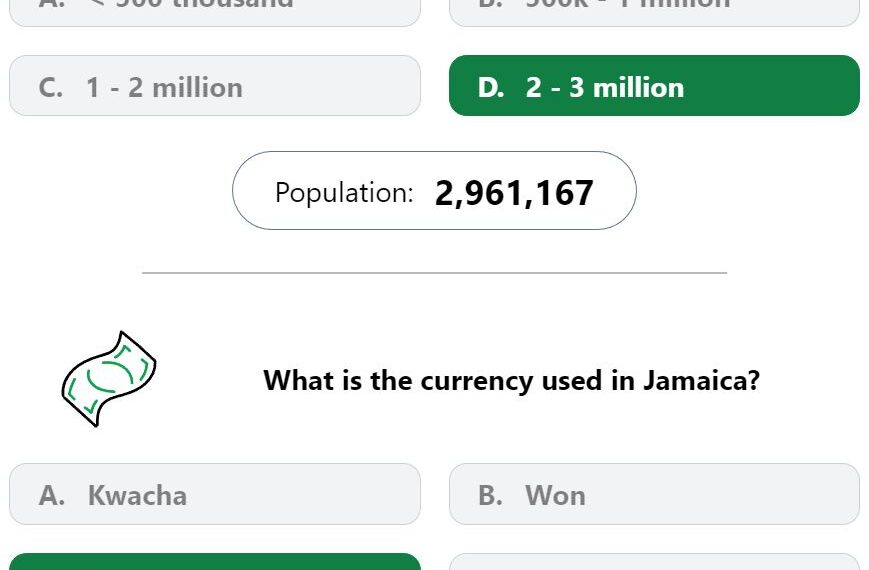Click the Jamaica currency question text

(x=511, y=381)
